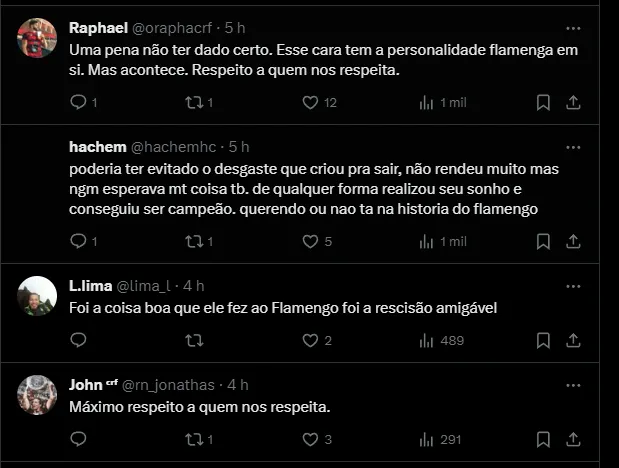Like L.lima's tweet with 2 likes
The height and width of the screenshot is (468, 619).
310,340
